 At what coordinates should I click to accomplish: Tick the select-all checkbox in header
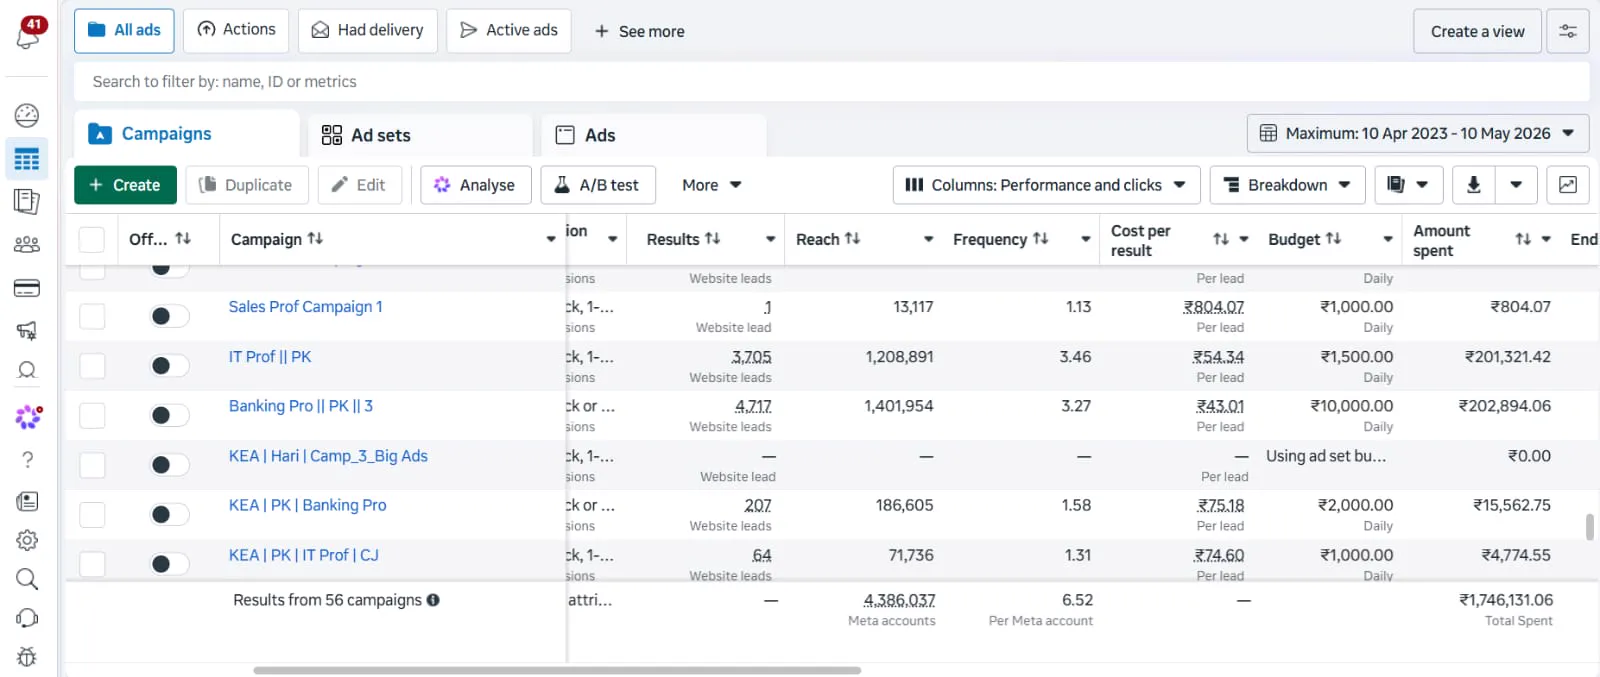(x=92, y=240)
